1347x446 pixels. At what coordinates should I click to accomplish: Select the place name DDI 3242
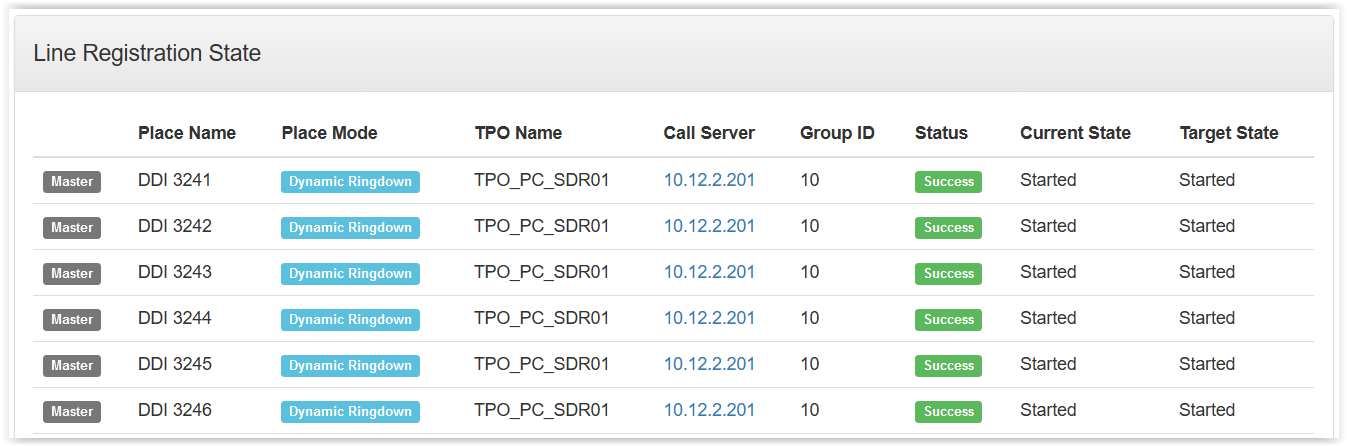[175, 226]
